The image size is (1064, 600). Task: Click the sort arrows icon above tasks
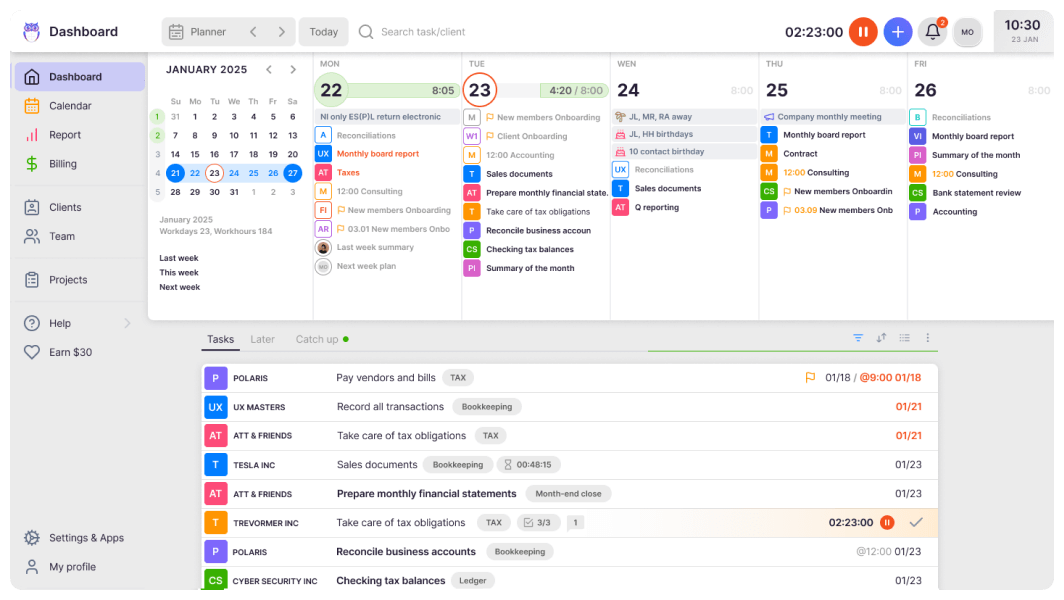point(881,338)
